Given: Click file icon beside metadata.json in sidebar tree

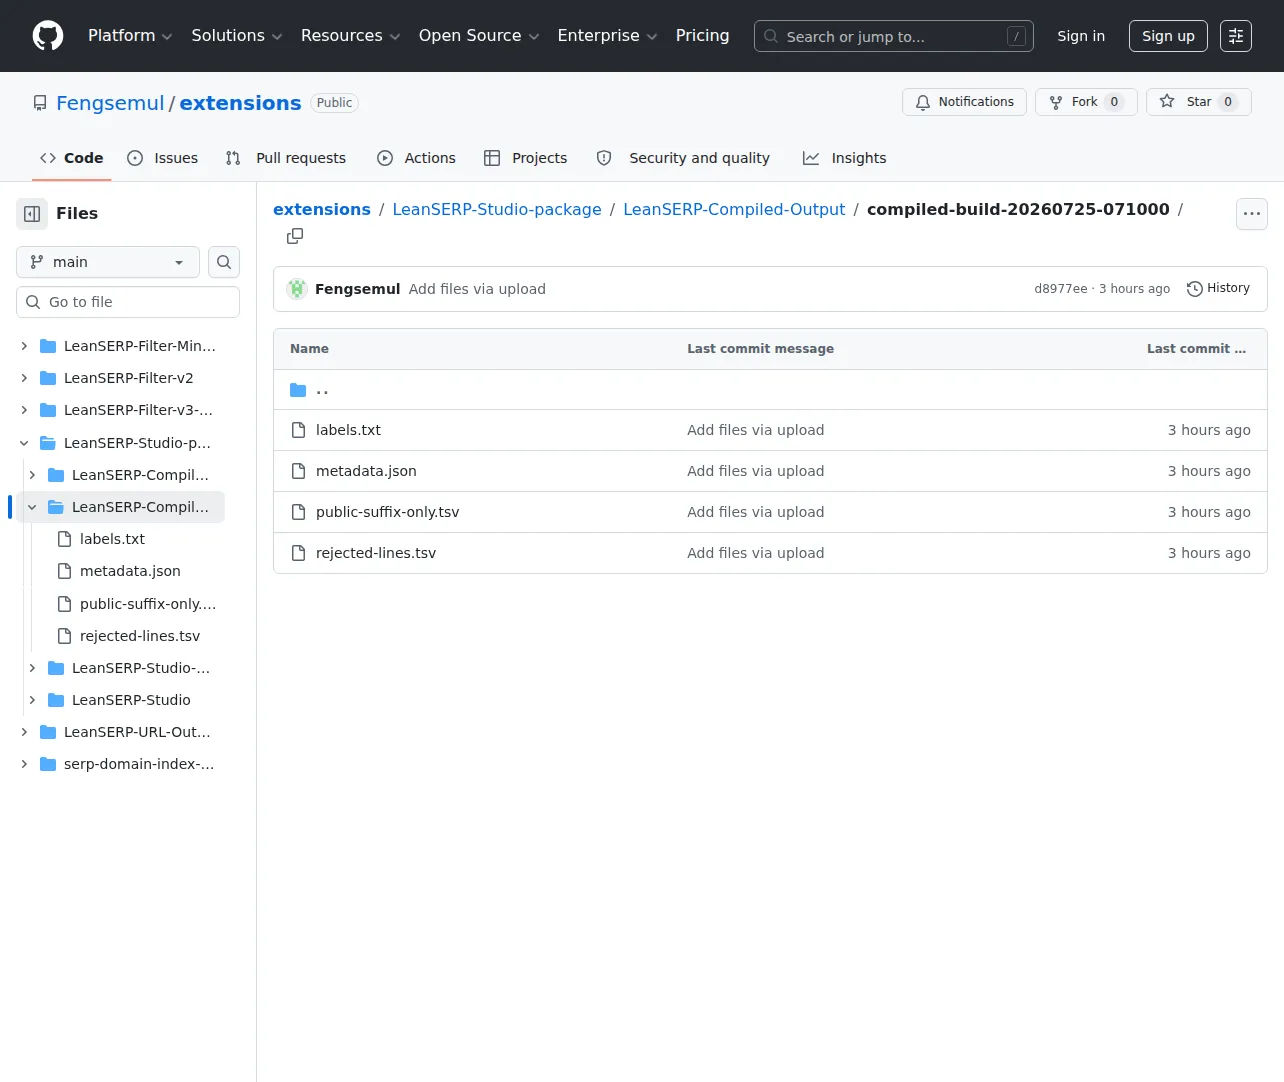Looking at the screenshot, I should pyautogui.click(x=65, y=571).
